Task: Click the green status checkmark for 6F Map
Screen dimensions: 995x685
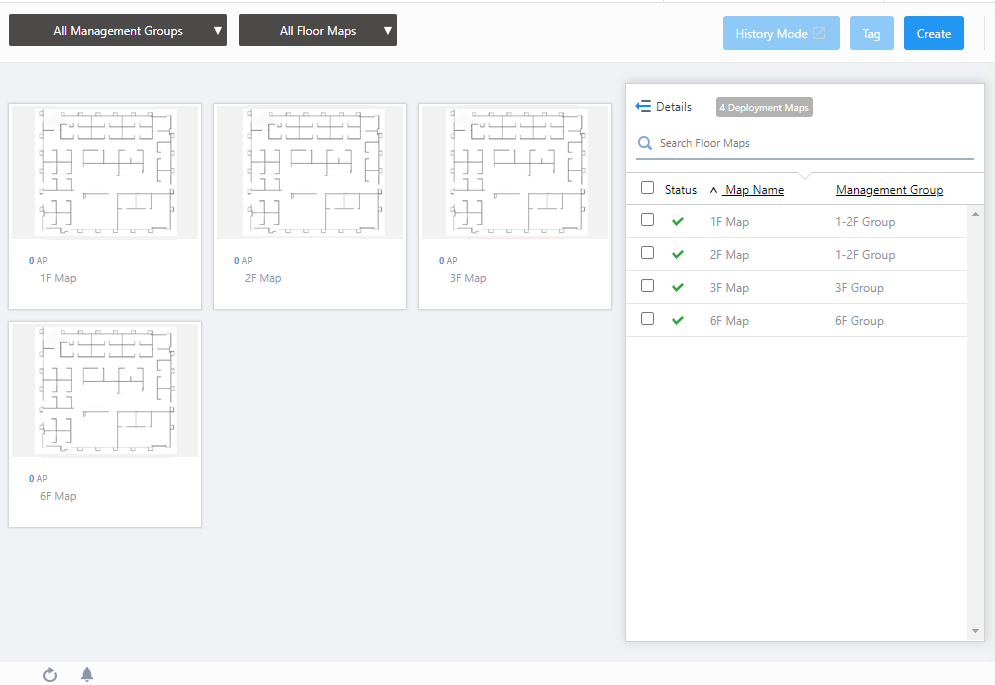Action: (x=678, y=321)
